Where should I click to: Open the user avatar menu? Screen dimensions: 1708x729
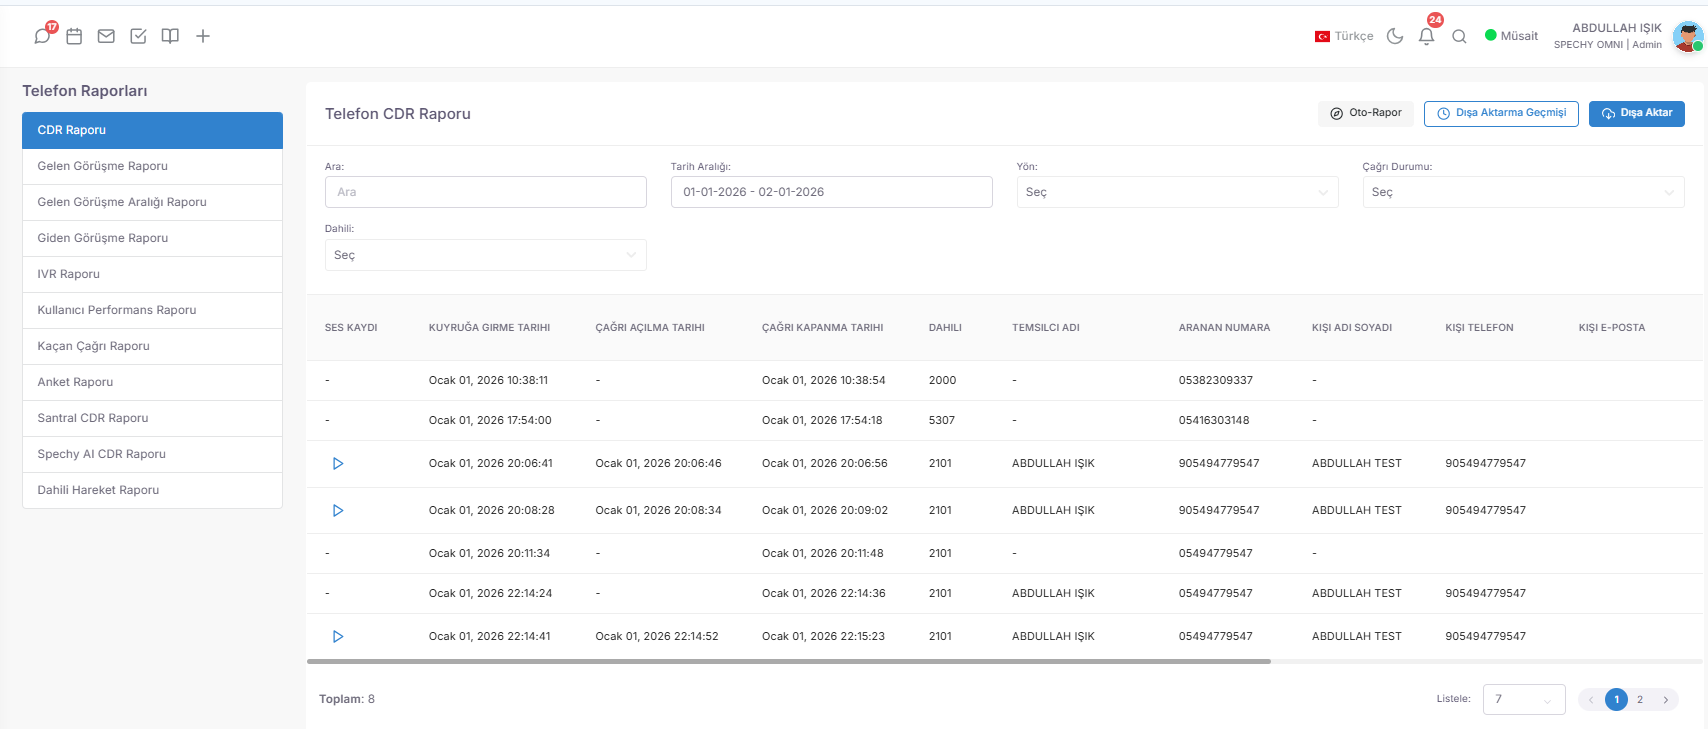[1687, 36]
